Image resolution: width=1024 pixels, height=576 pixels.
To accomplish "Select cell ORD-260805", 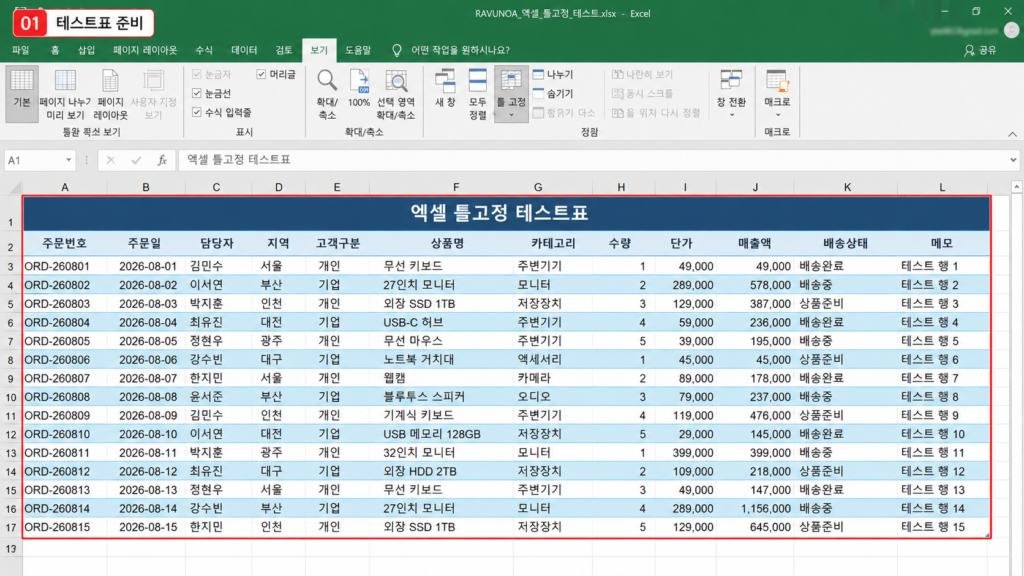I will pyautogui.click(x=65, y=341).
